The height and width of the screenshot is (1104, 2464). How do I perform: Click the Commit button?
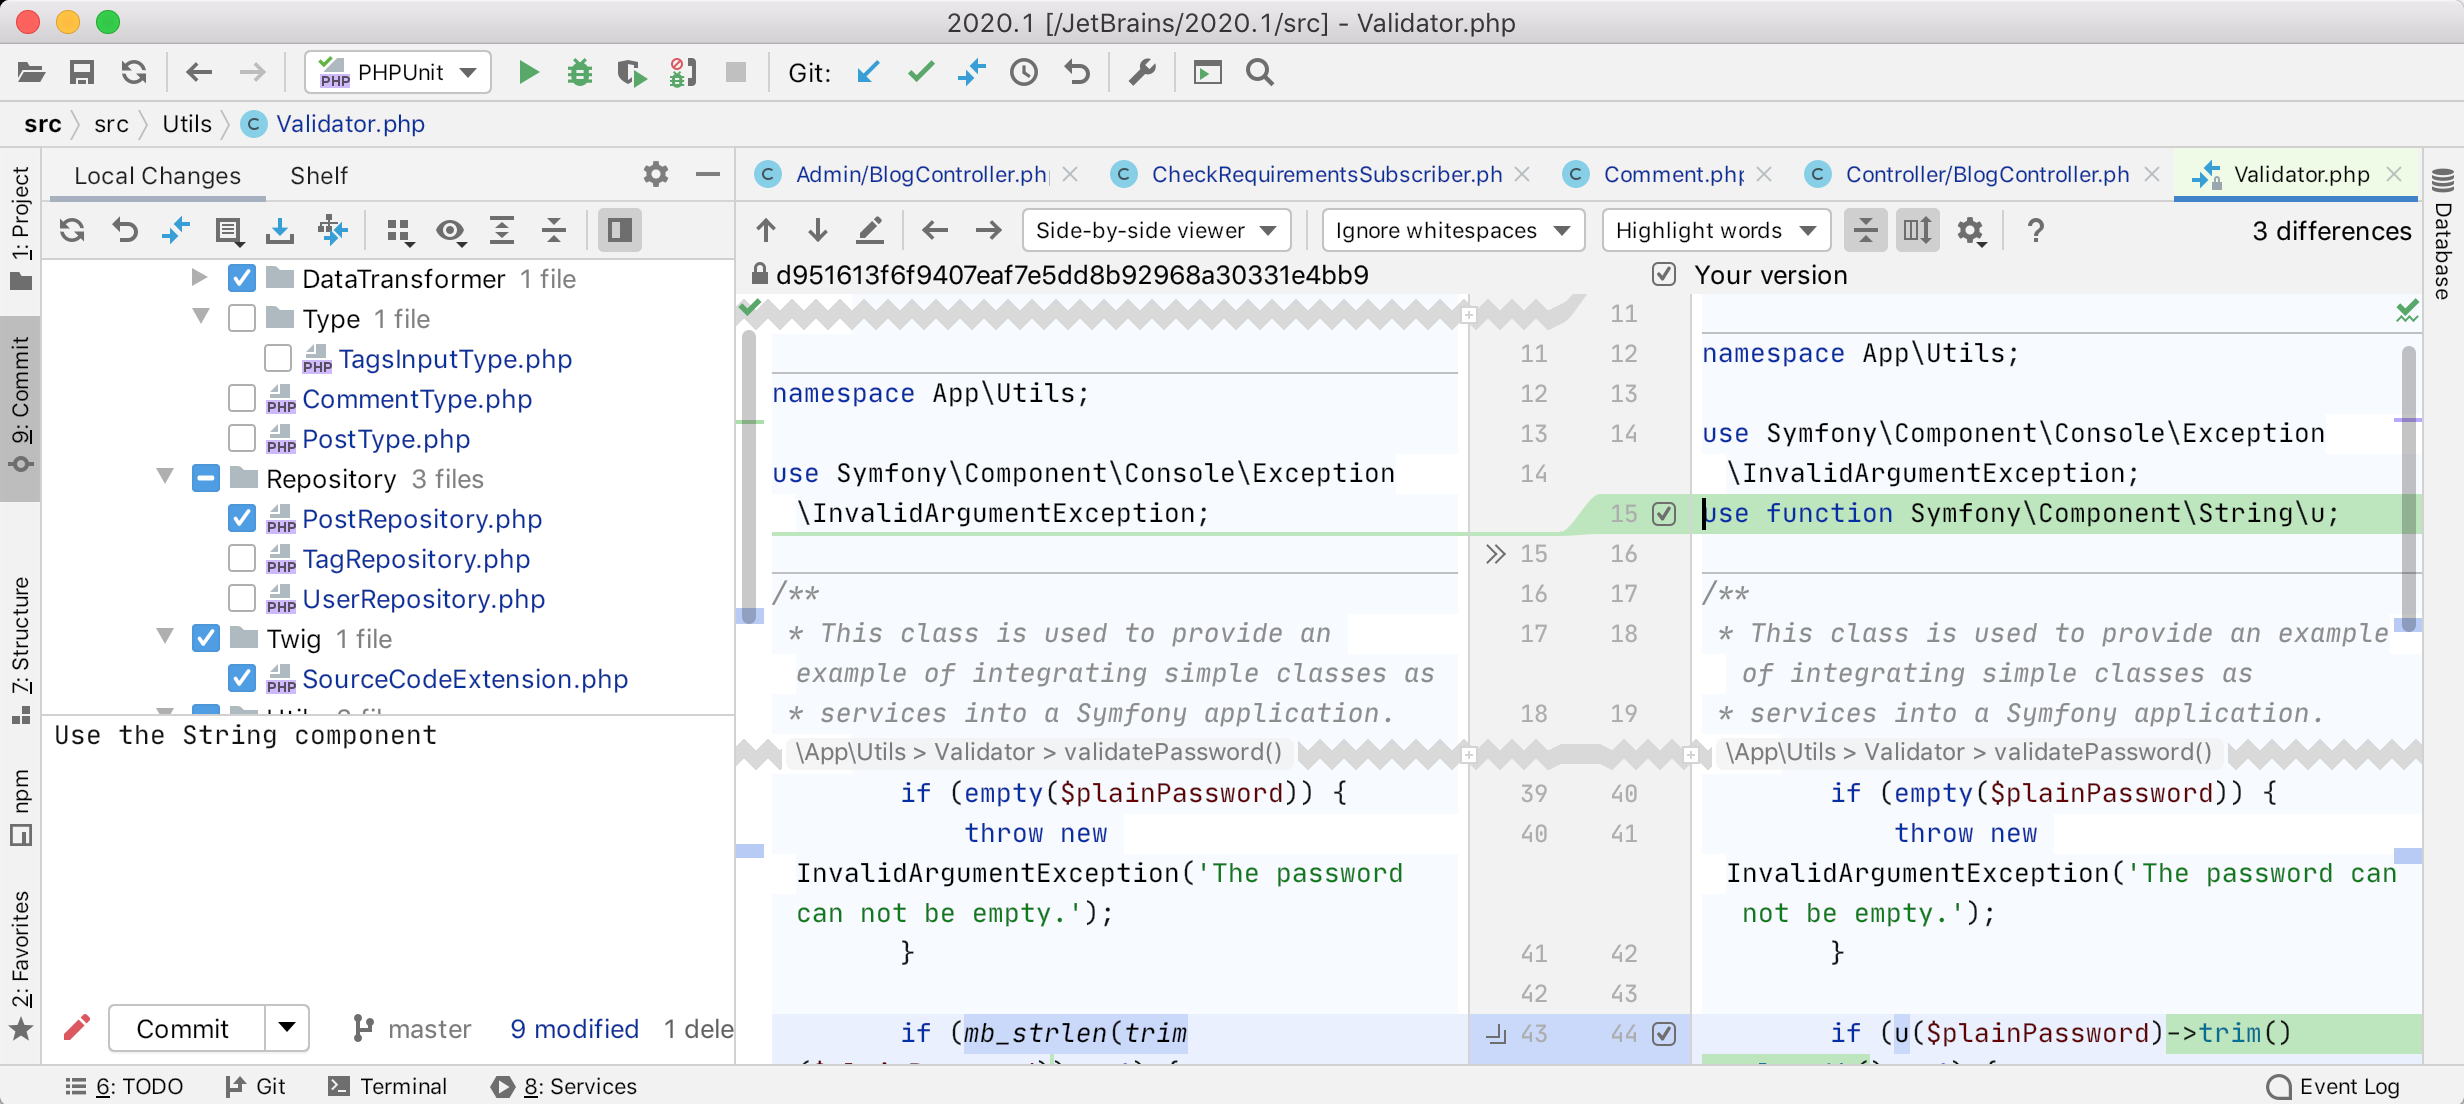tap(186, 1028)
